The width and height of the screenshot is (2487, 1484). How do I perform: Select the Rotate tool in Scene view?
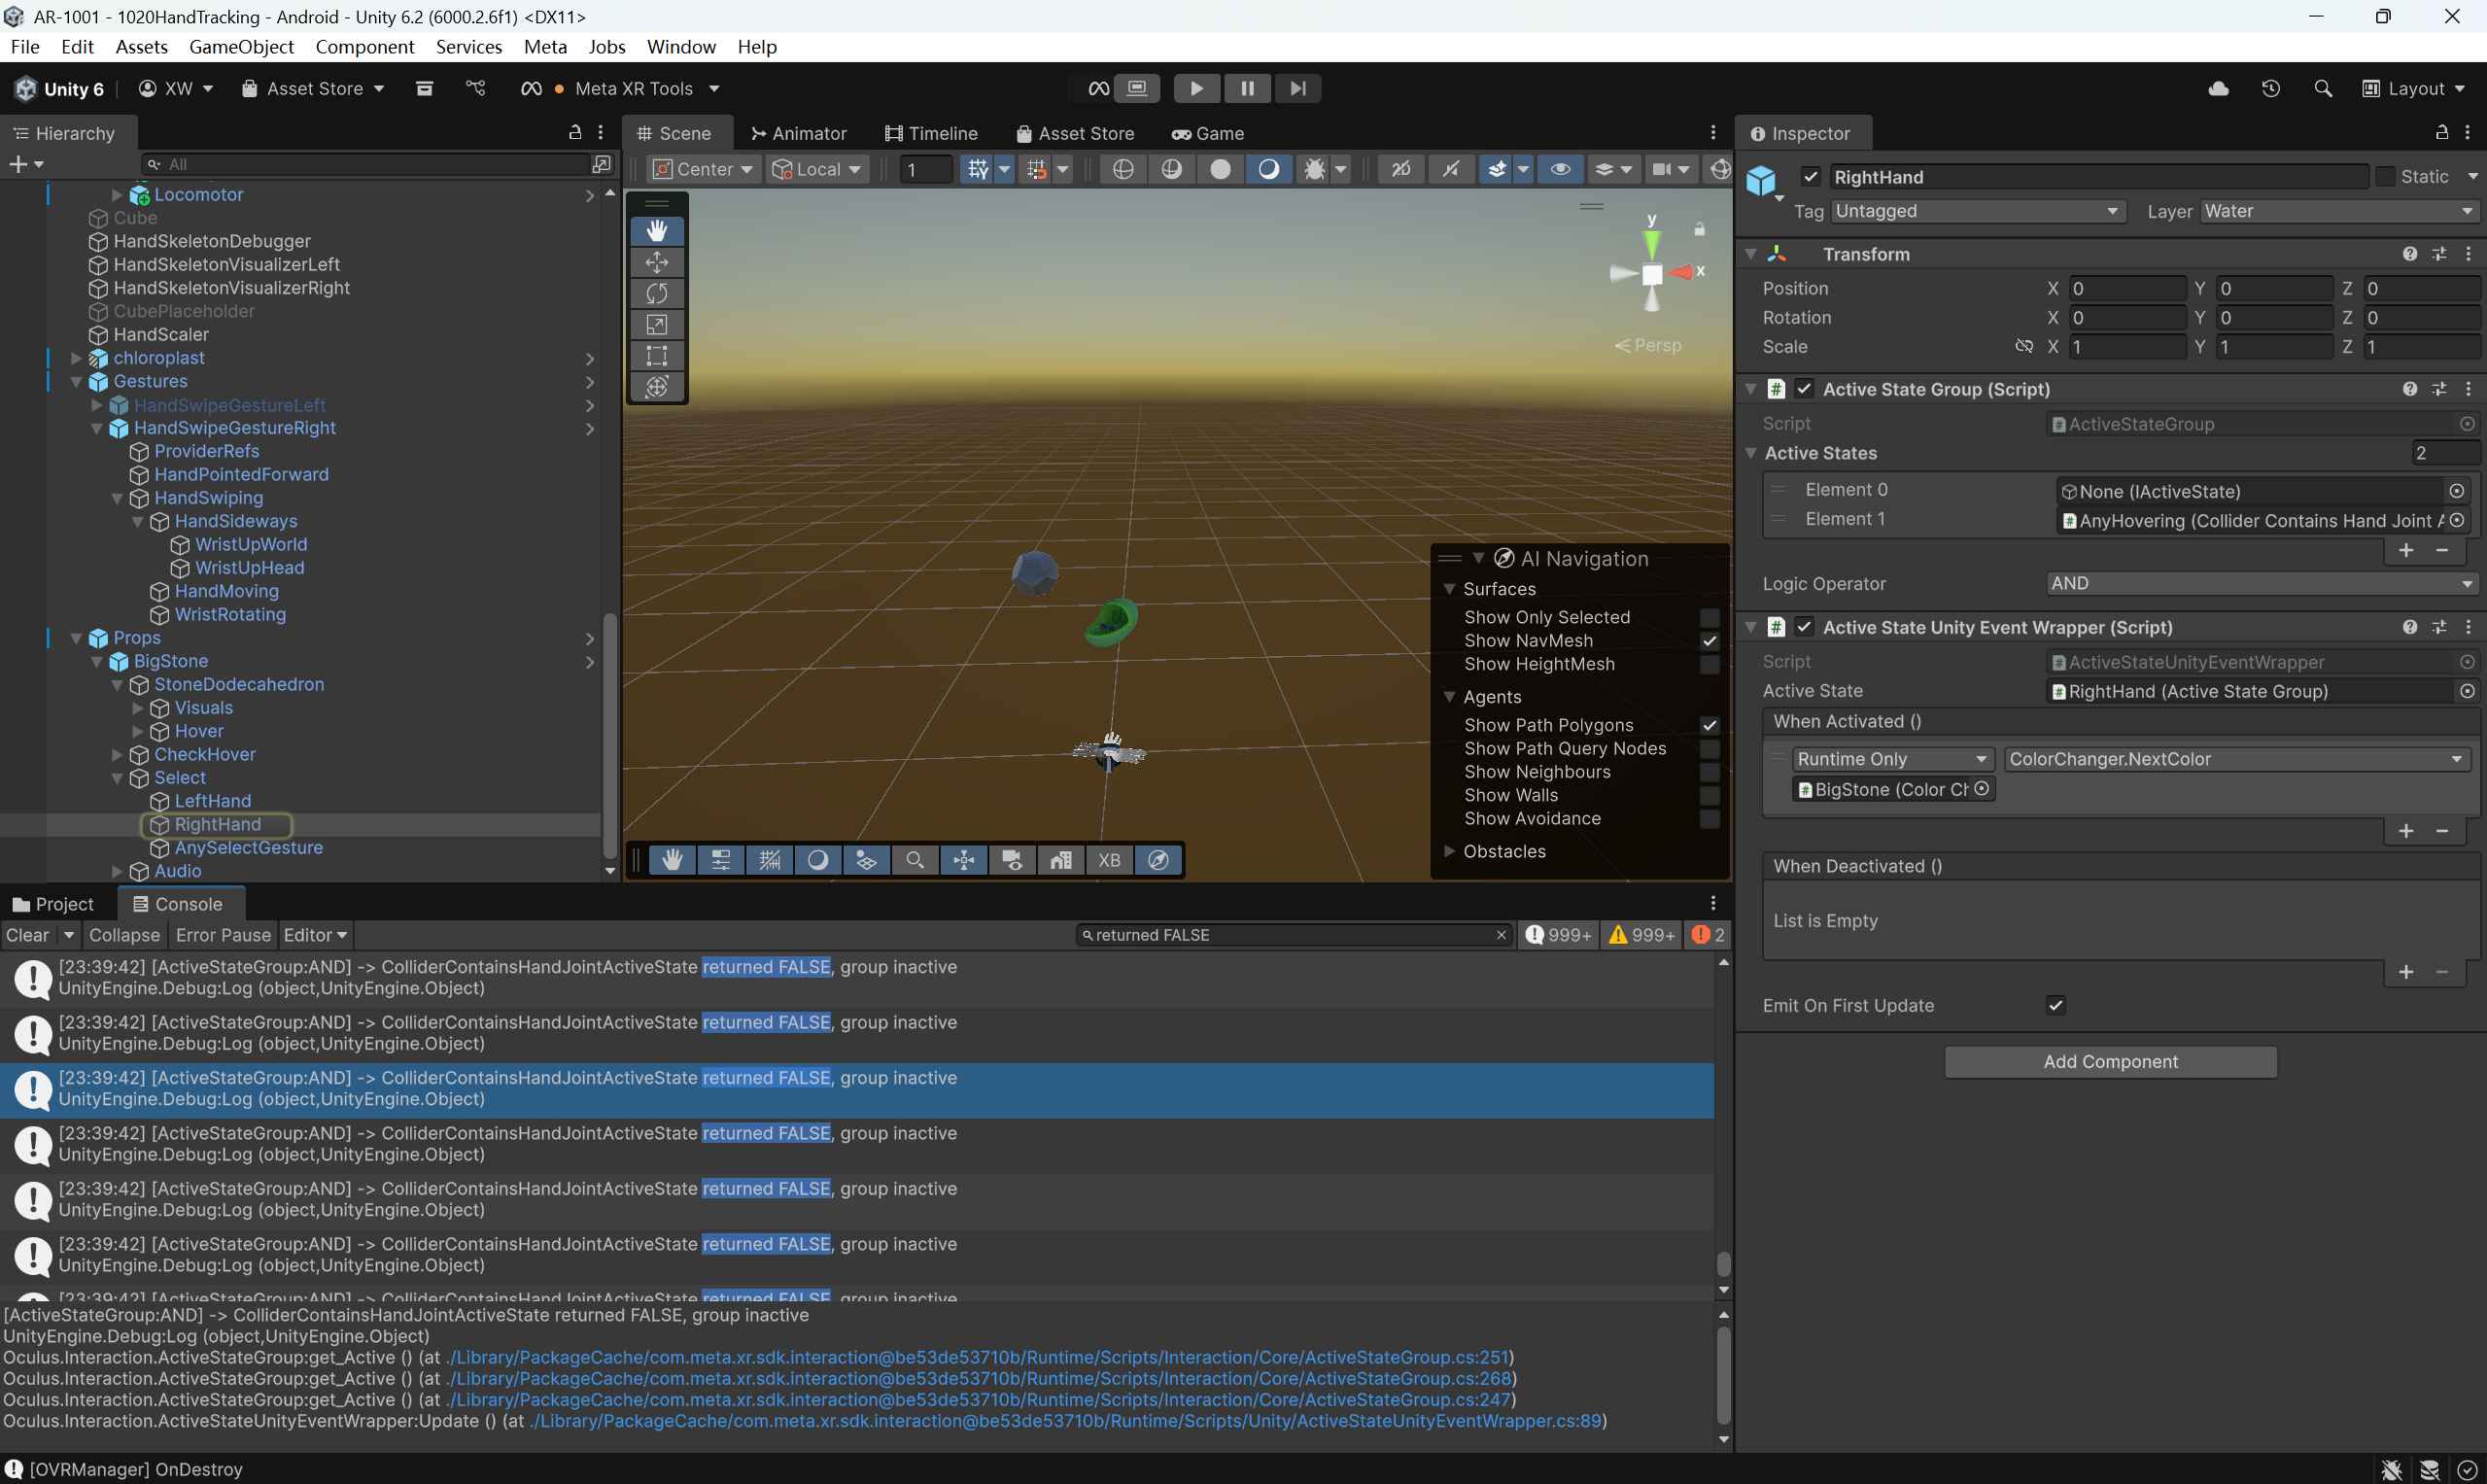[x=657, y=293]
